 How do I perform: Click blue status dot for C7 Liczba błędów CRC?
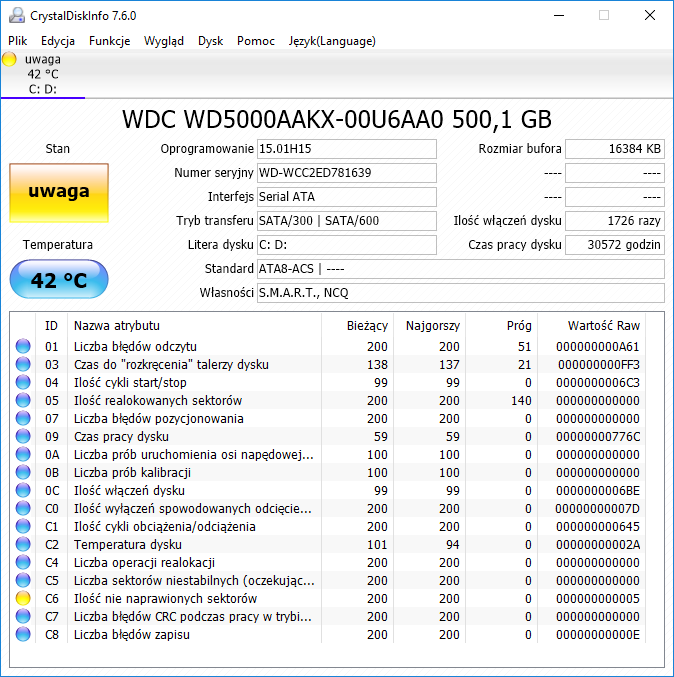23,617
